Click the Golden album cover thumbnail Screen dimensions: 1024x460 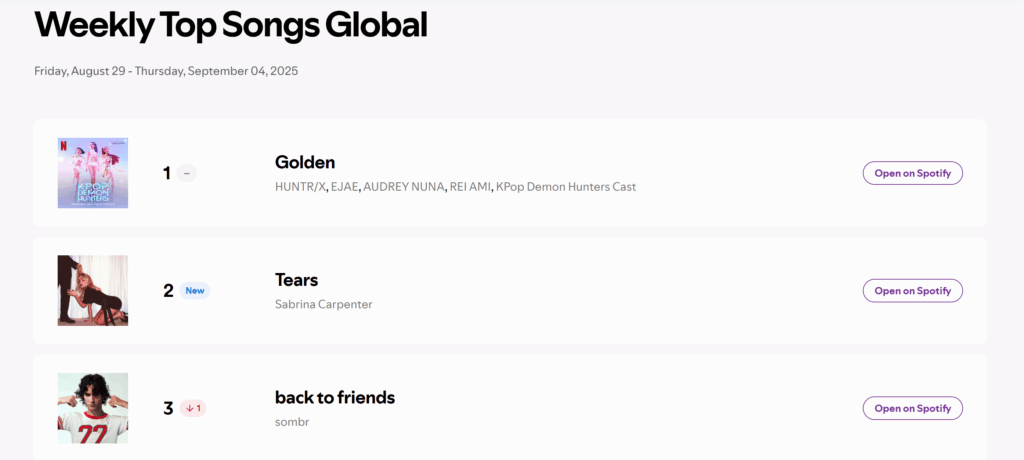click(93, 173)
